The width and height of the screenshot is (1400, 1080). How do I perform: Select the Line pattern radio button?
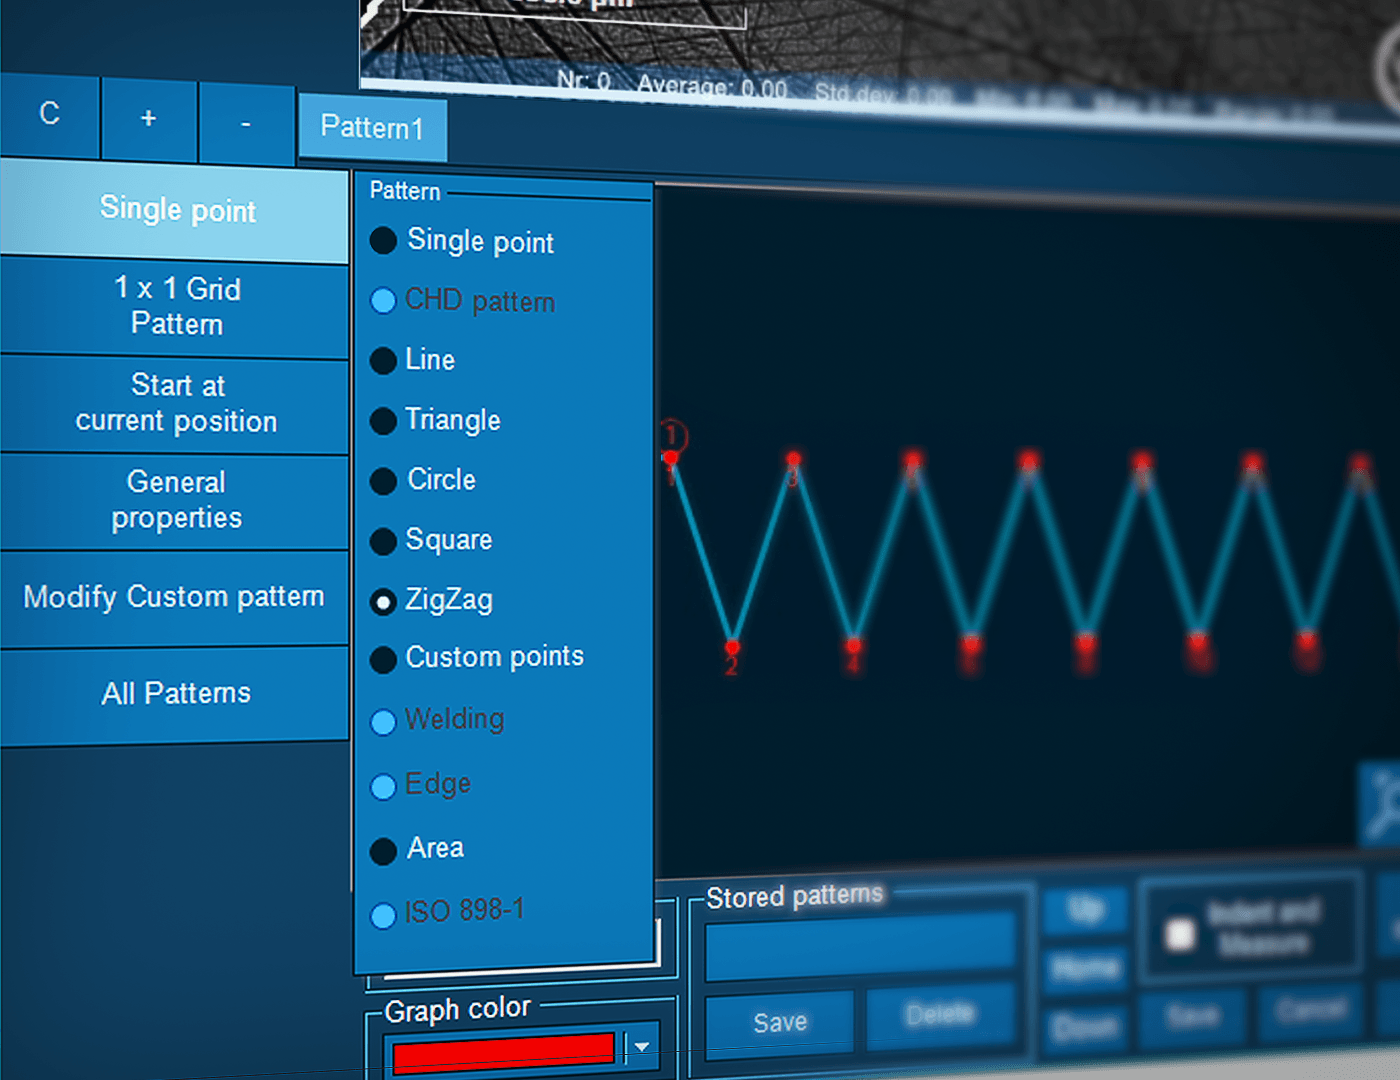coord(383,361)
